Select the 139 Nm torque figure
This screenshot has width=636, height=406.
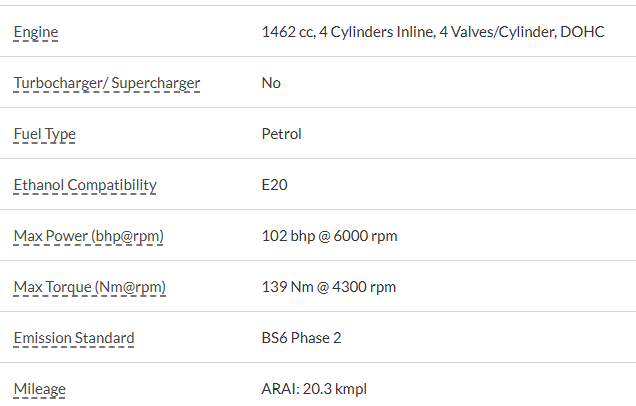tap(284, 287)
